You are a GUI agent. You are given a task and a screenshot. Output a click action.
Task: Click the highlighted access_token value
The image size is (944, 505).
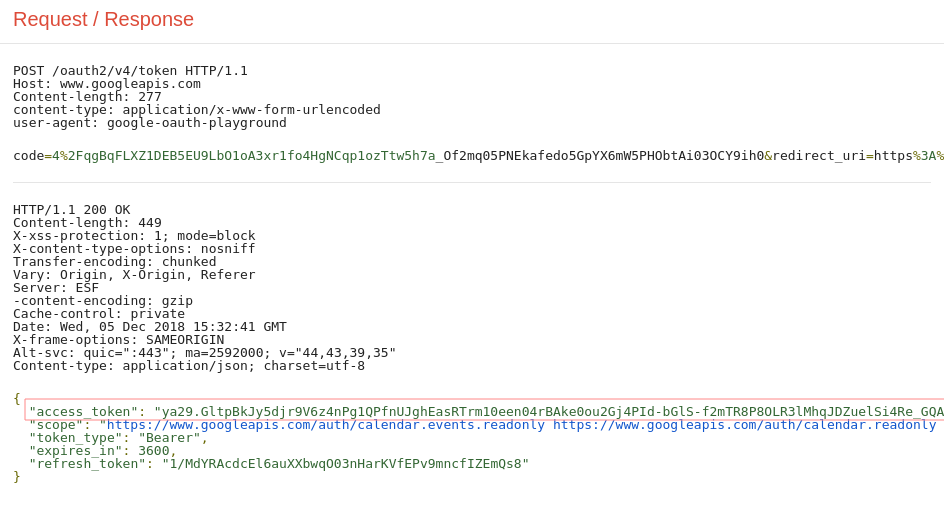click(x=549, y=412)
